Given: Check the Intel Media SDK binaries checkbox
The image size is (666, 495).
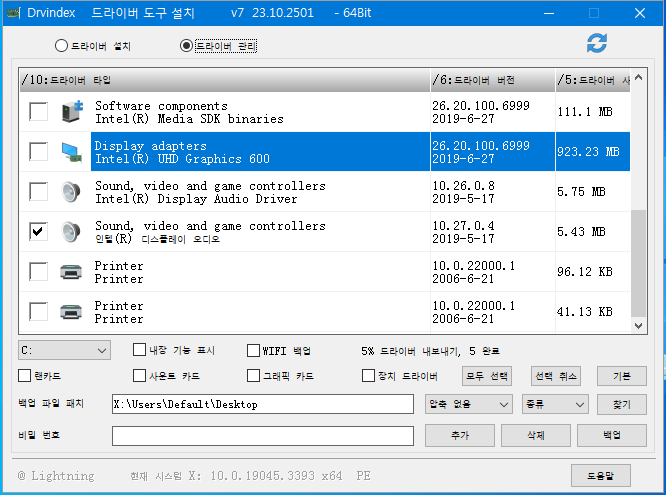Looking at the screenshot, I should click(38, 112).
